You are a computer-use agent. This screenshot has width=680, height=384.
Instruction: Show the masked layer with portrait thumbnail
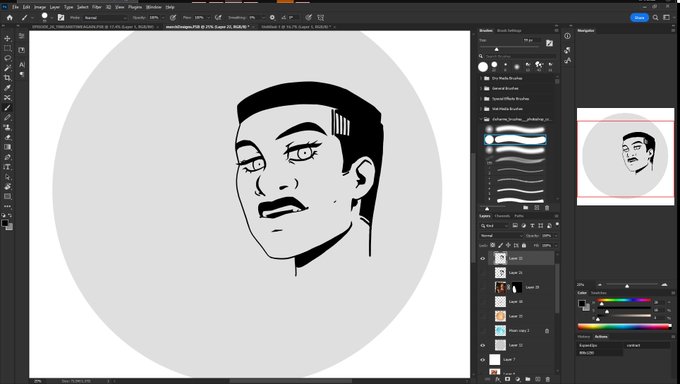coord(483,287)
